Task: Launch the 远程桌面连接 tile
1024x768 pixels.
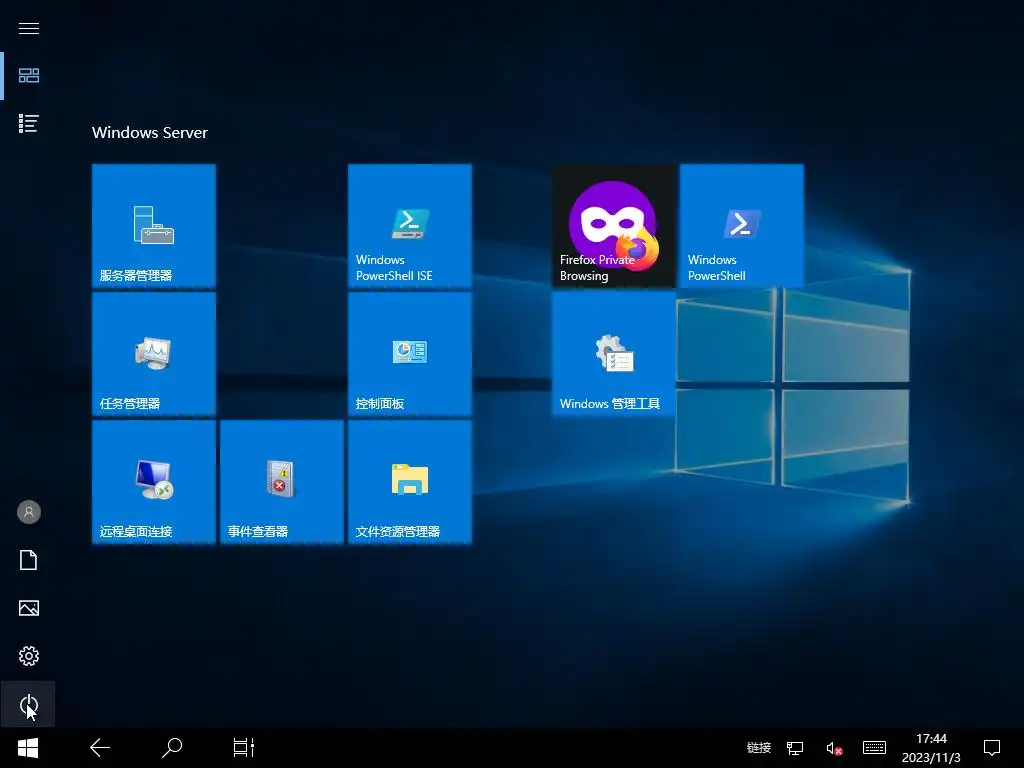Action: coord(154,481)
